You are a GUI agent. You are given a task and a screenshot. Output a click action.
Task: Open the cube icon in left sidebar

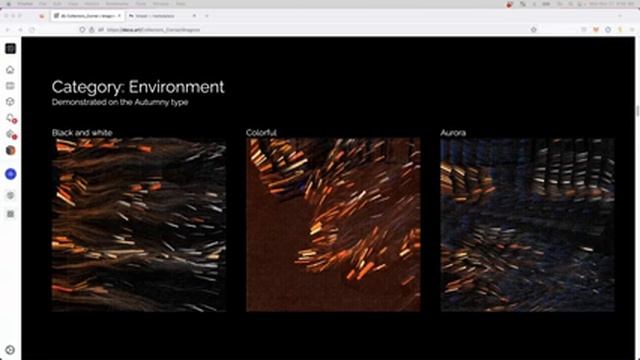[x=10, y=102]
